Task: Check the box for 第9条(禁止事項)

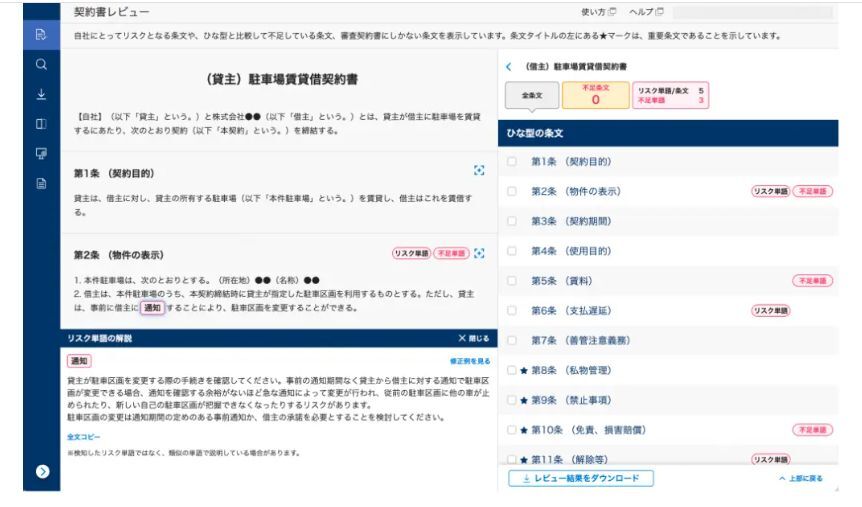Action: (512, 400)
